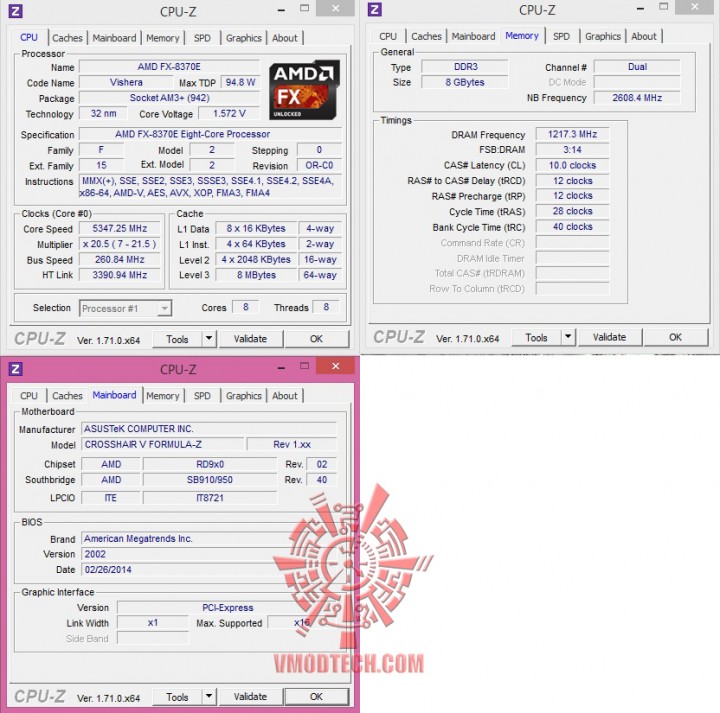Click the FSB:DRAM value 3:14
720x713 pixels.
pyautogui.click(x=572, y=150)
